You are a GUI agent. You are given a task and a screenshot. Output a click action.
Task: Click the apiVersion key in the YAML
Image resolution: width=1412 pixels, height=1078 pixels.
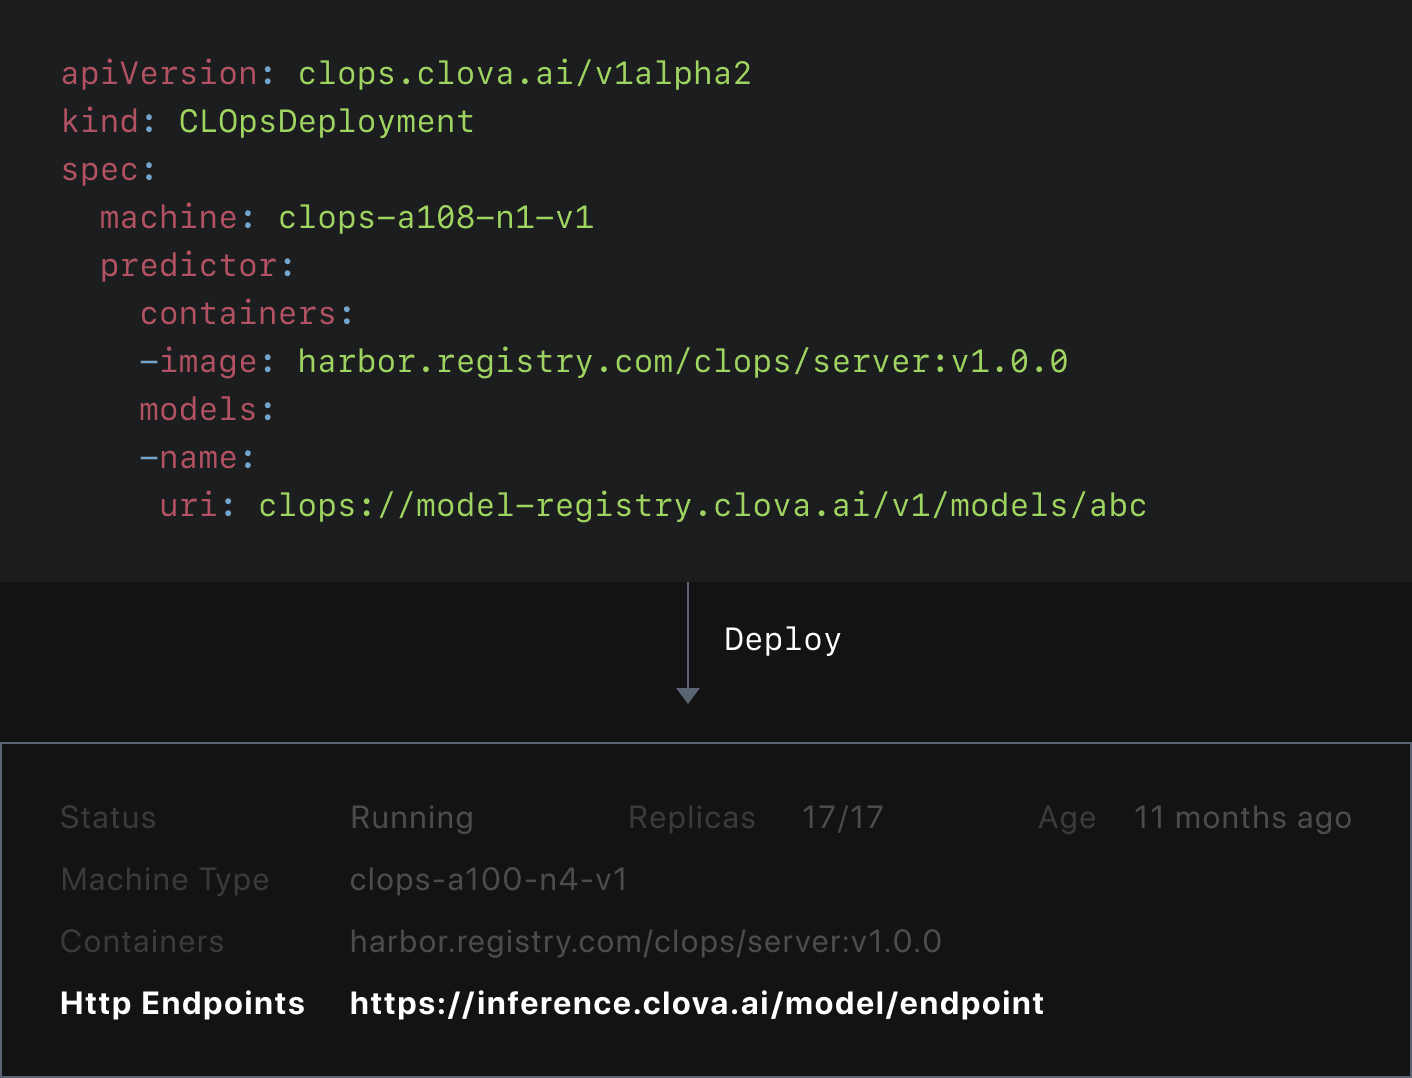click(x=160, y=74)
